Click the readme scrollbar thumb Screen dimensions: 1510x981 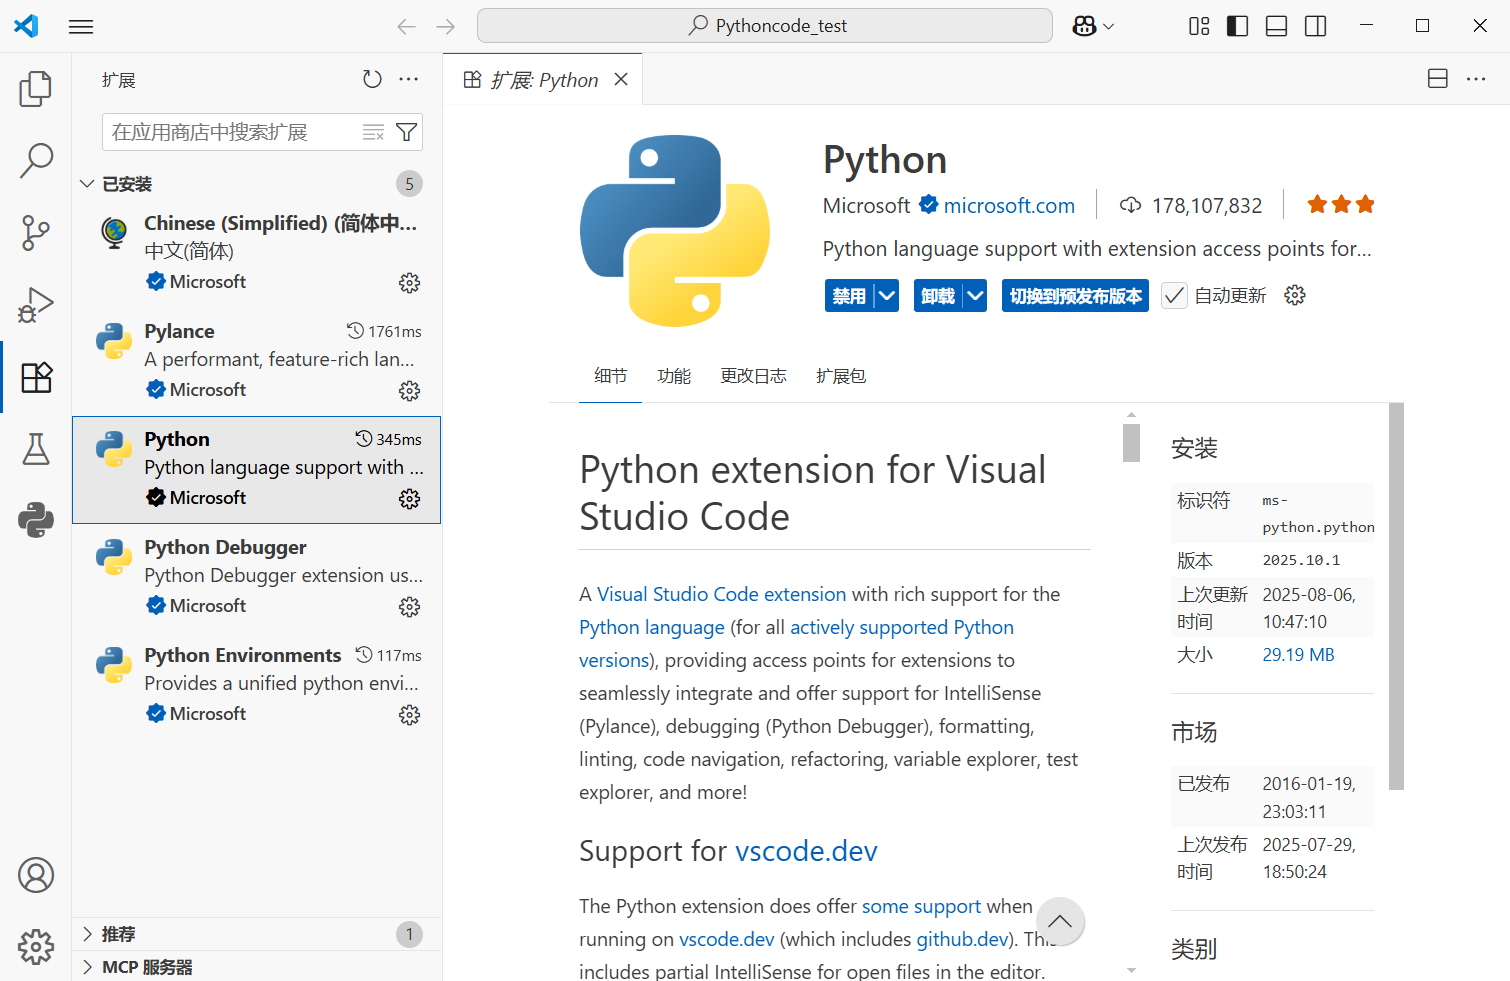click(1131, 443)
